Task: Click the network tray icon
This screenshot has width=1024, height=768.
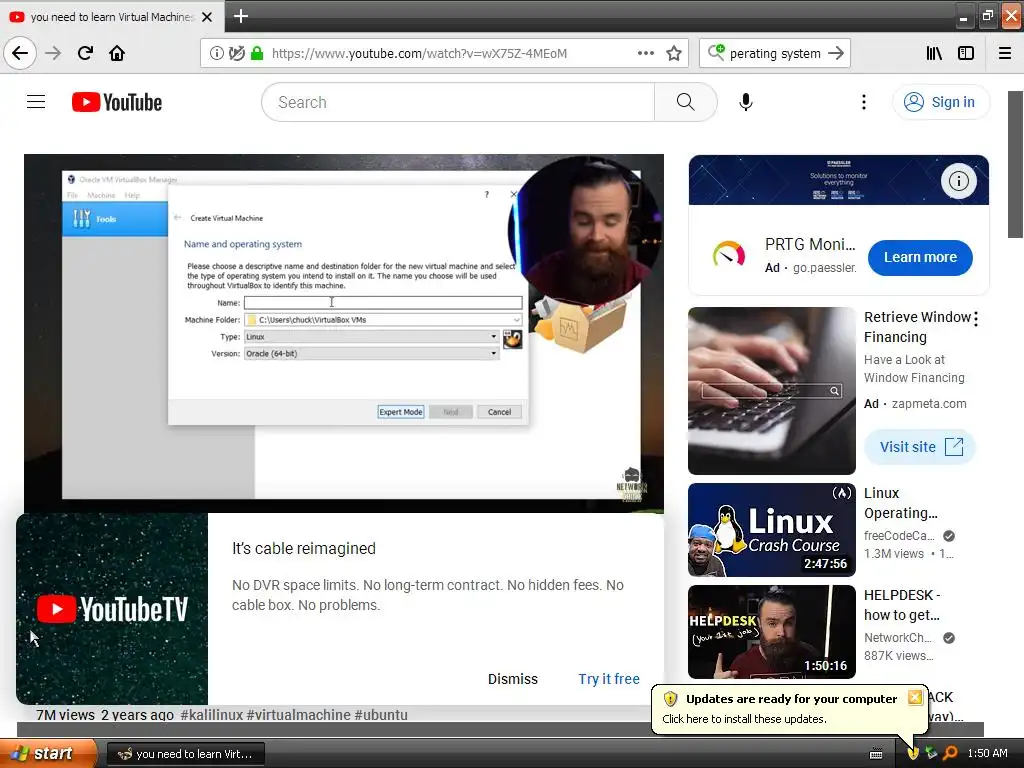Action: [x=931, y=754]
